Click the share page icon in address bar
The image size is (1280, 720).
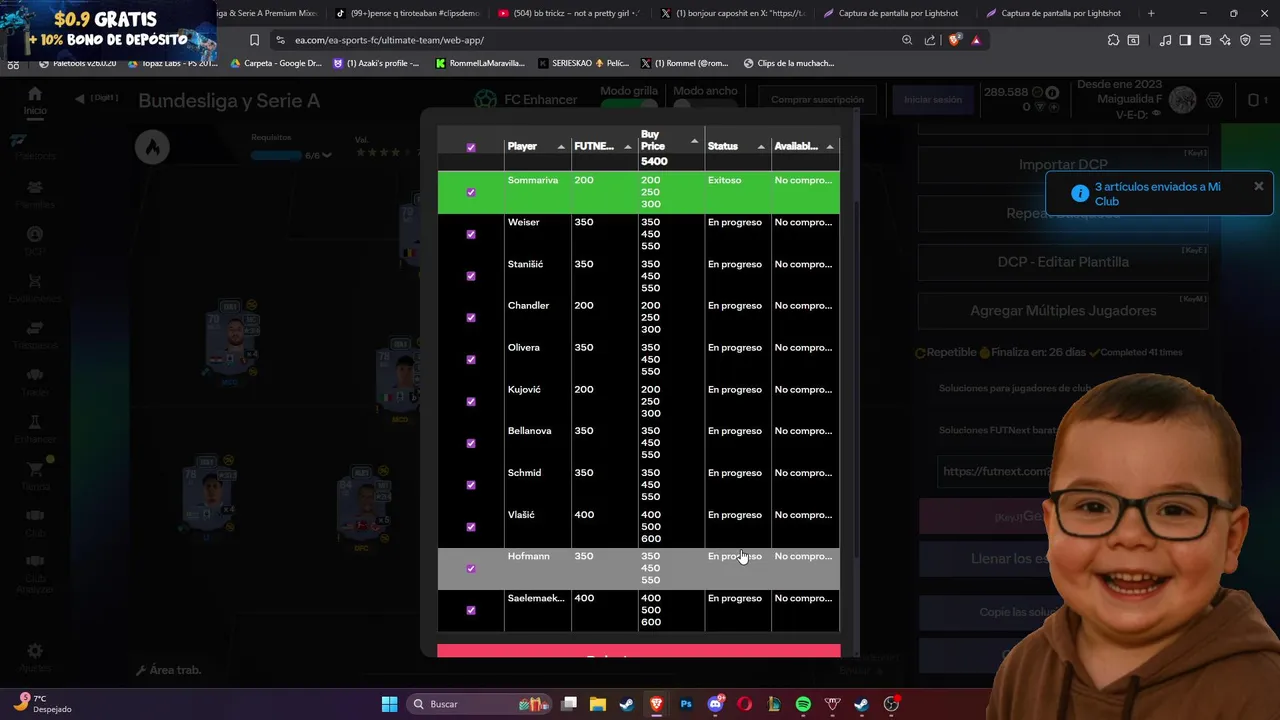click(930, 40)
